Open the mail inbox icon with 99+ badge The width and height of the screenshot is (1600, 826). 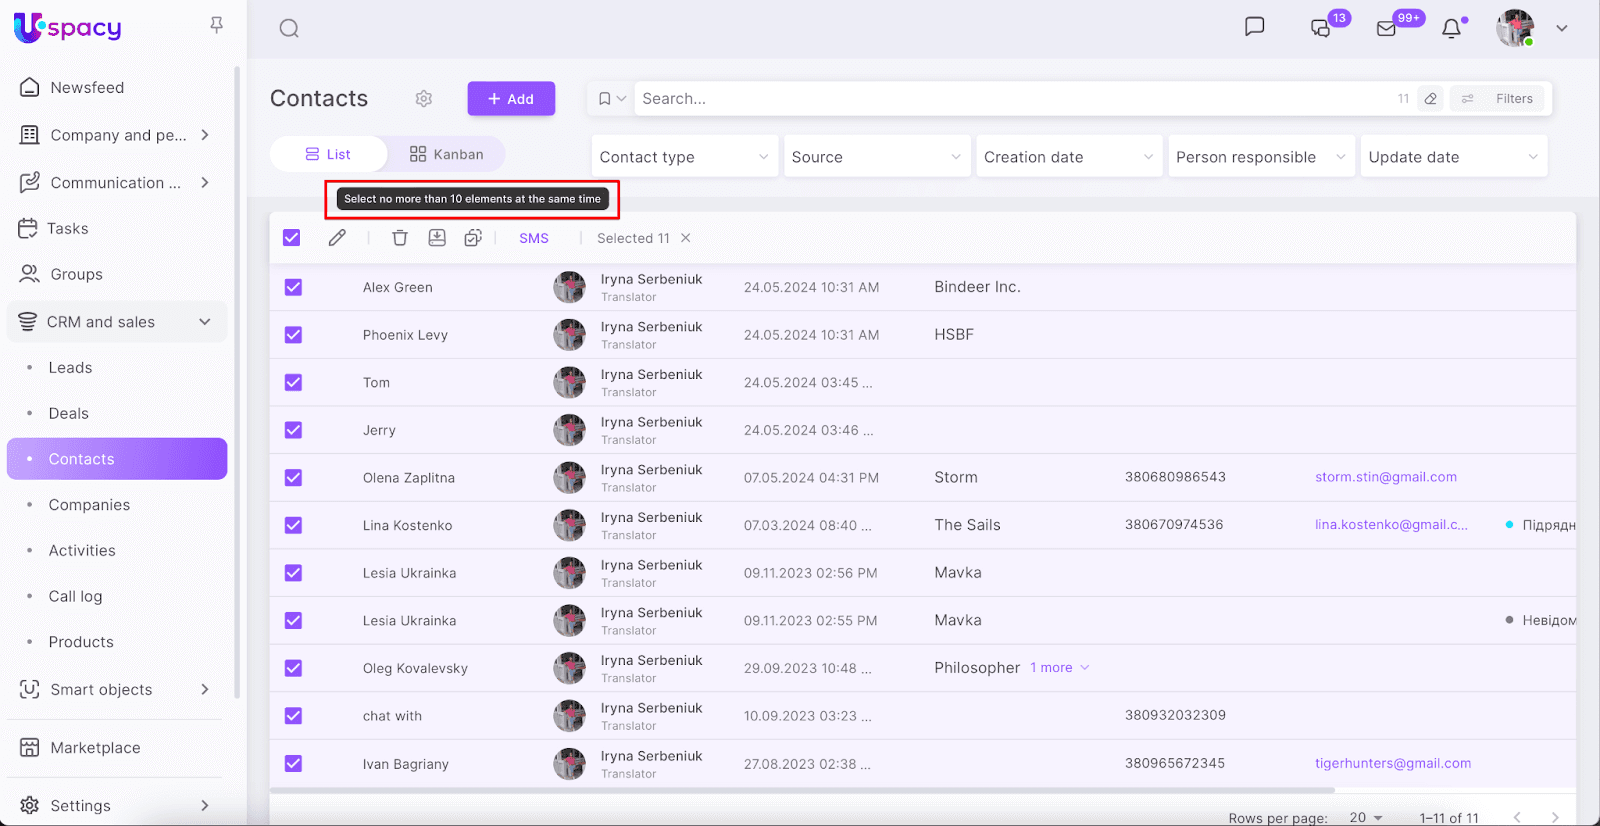pos(1386,28)
